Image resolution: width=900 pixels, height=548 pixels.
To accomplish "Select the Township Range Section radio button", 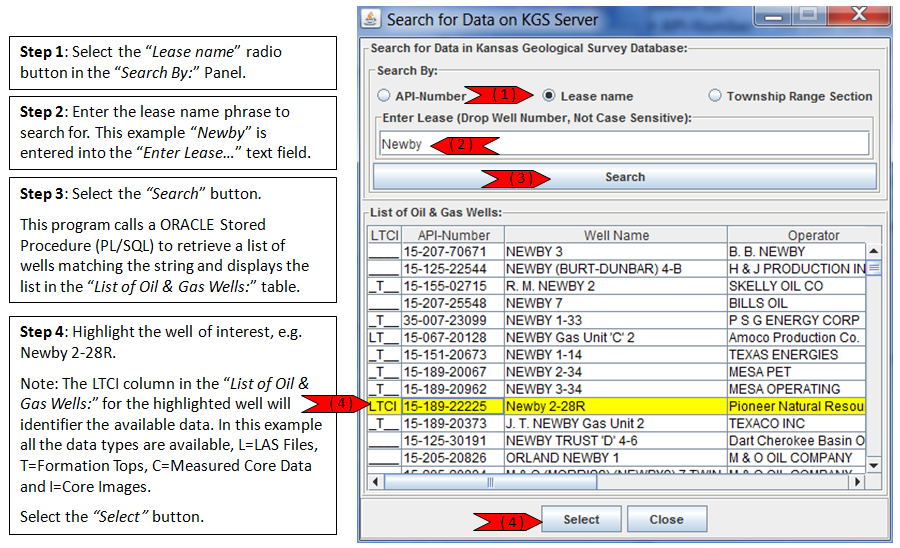I will click(x=715, y=95).
